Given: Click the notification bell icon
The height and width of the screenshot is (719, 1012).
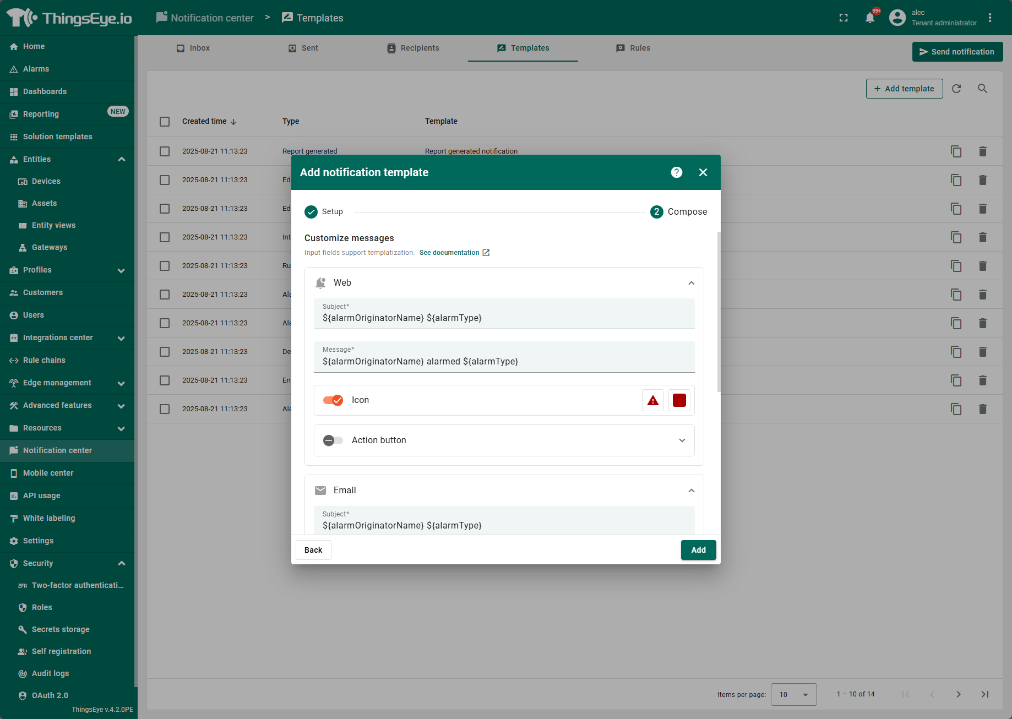Looking at the screenshot, I should click(870, 18).
